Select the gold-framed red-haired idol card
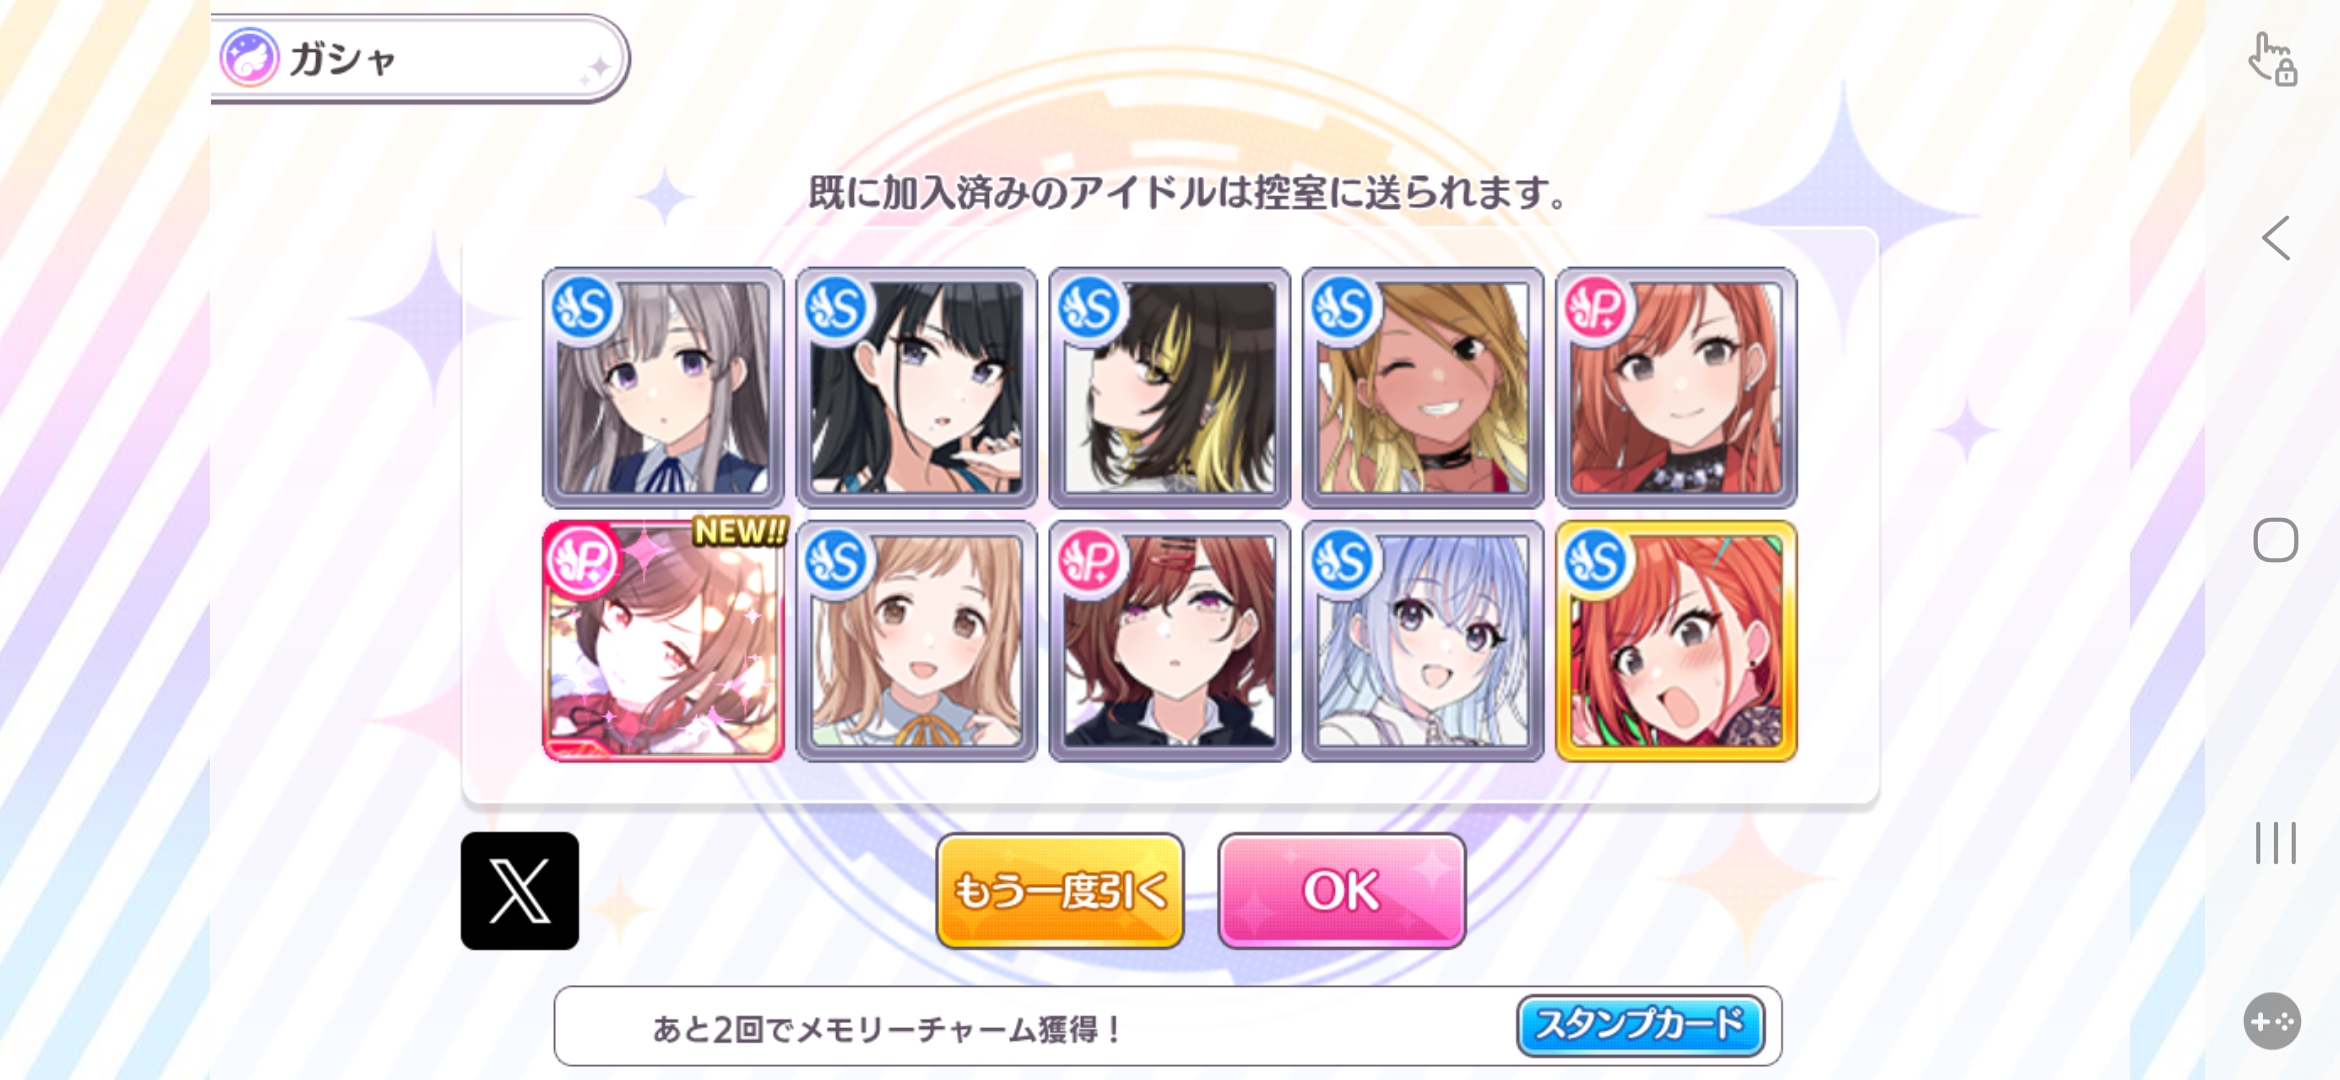This screenshot has height=1080, width=2340. [x=1676, y=640]
